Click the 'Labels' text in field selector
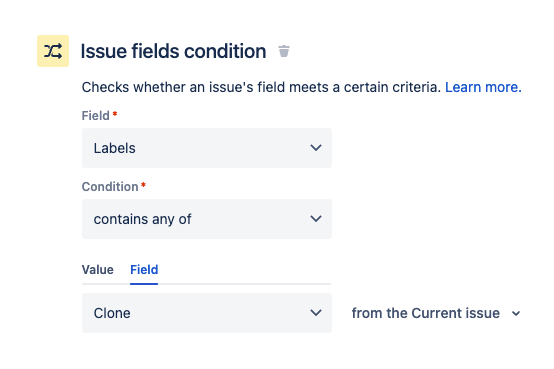Screen dimensions: 554x369 [114, 148]
